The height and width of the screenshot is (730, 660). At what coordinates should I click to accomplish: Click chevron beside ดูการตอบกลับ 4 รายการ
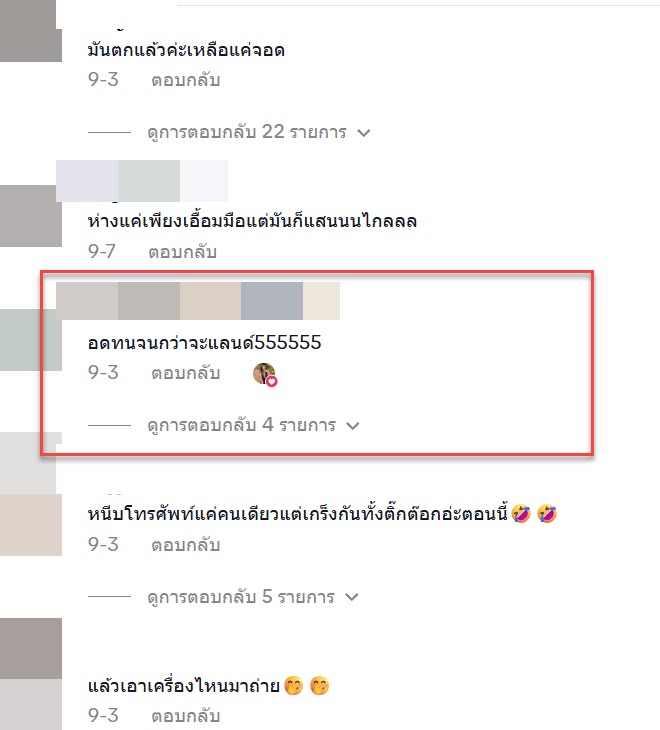(353, 426)
